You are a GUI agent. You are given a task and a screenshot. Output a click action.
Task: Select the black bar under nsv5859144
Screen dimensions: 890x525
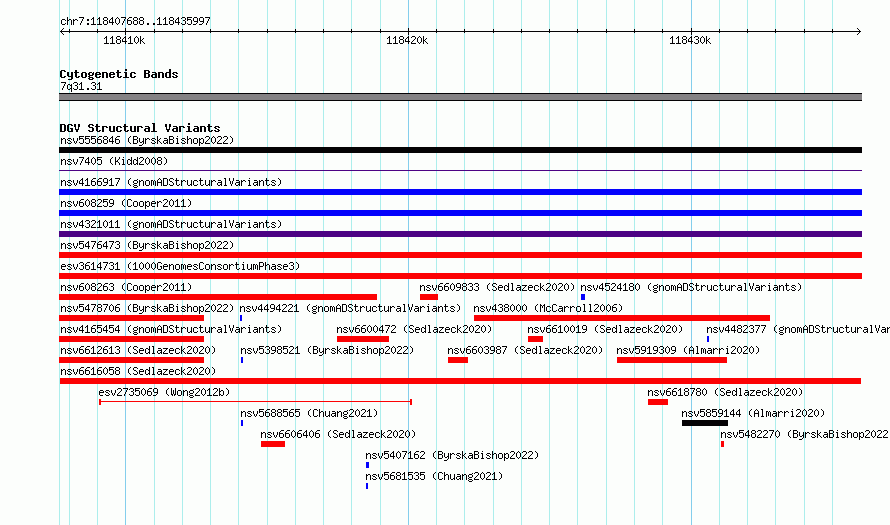point(705,423)
